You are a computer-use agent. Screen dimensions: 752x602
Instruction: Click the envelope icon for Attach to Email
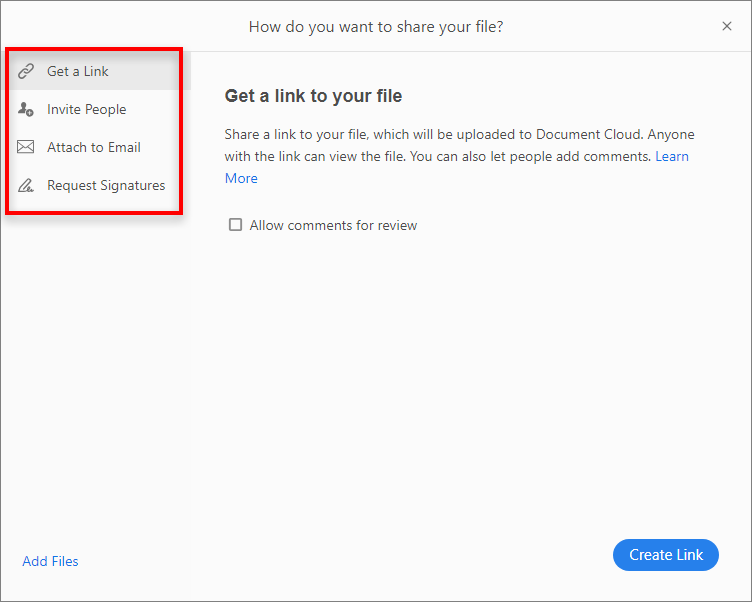27,147
